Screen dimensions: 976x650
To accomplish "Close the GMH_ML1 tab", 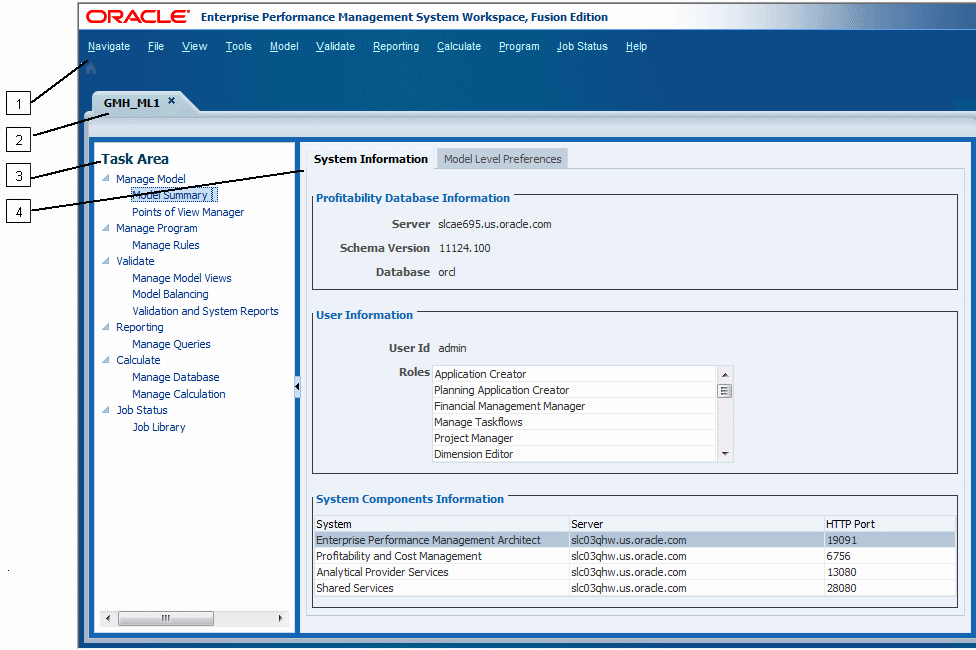I will (171, 101).
